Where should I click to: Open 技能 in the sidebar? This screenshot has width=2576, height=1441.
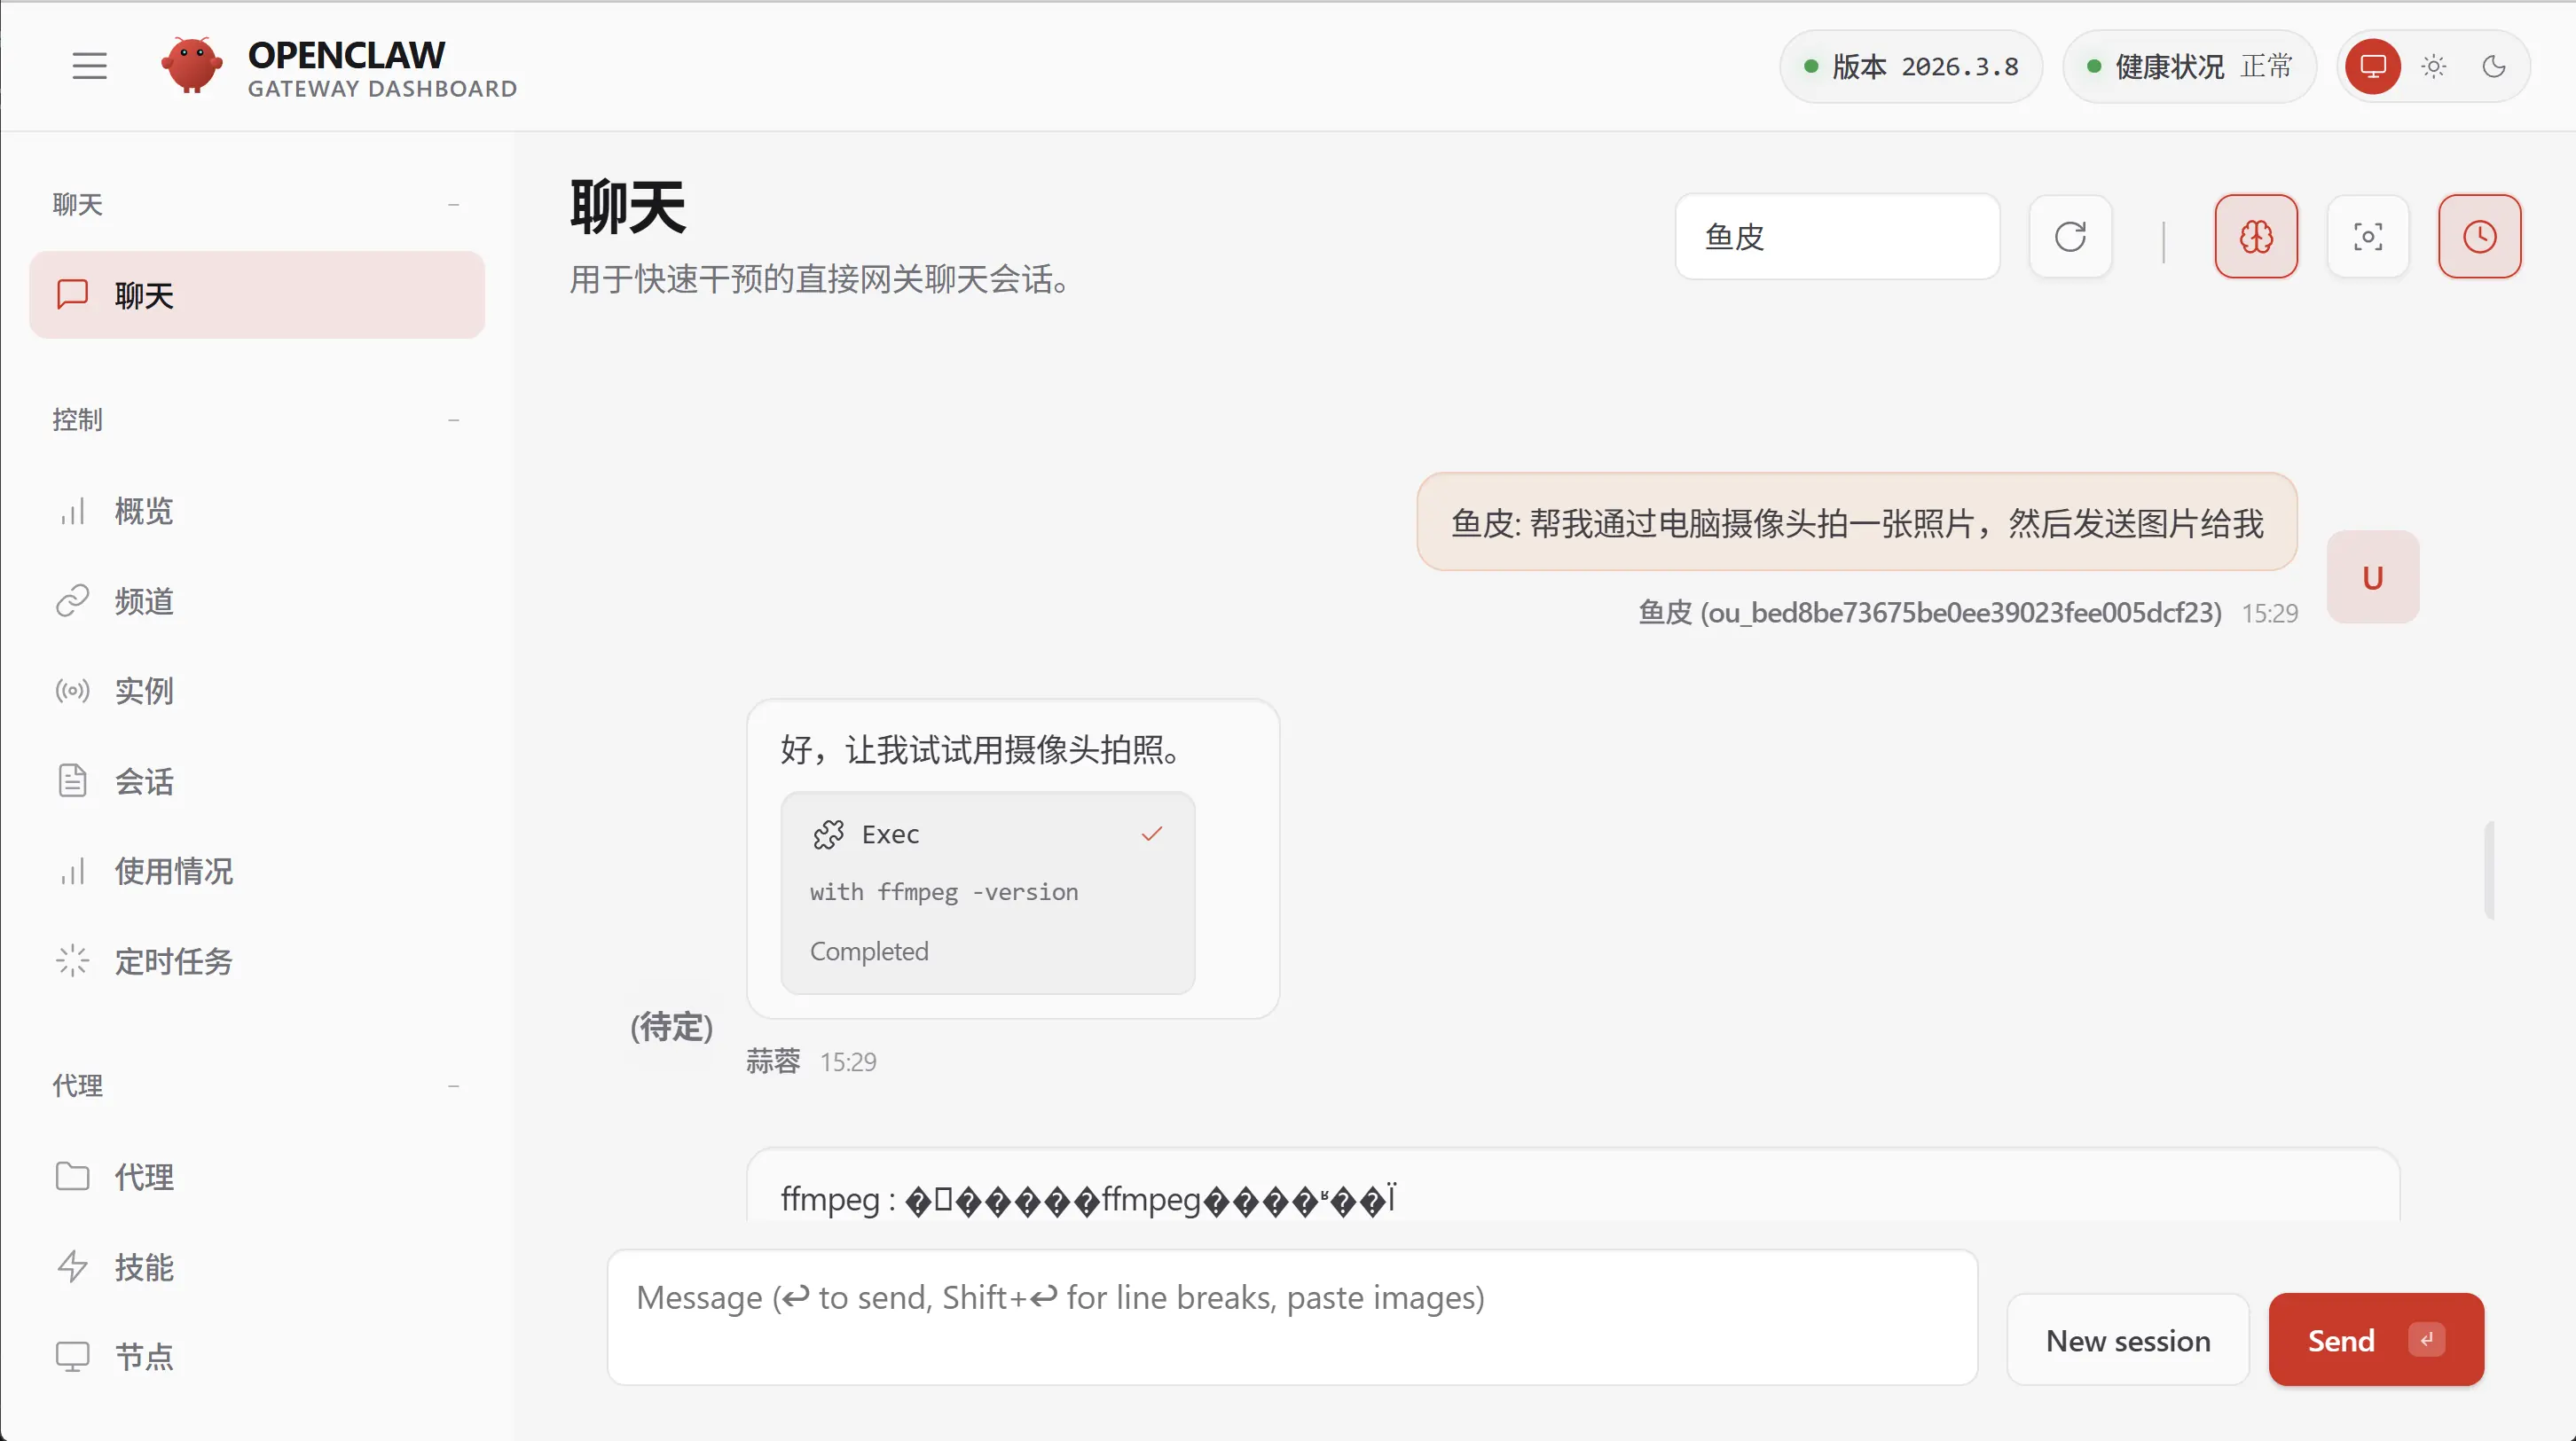click(x=143, y=1267)
